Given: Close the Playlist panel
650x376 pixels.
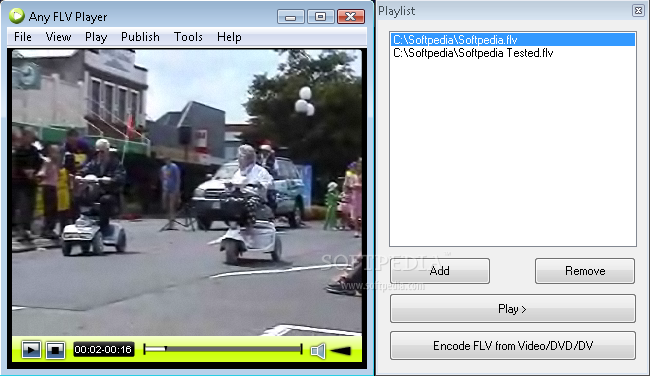Looking at the screenshot, I should [x=638, y=10].
